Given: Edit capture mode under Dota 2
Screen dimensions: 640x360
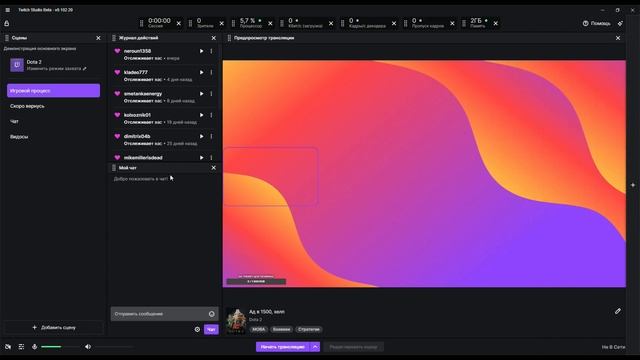Looking at the screenshot, I should [x=57, y=69].
